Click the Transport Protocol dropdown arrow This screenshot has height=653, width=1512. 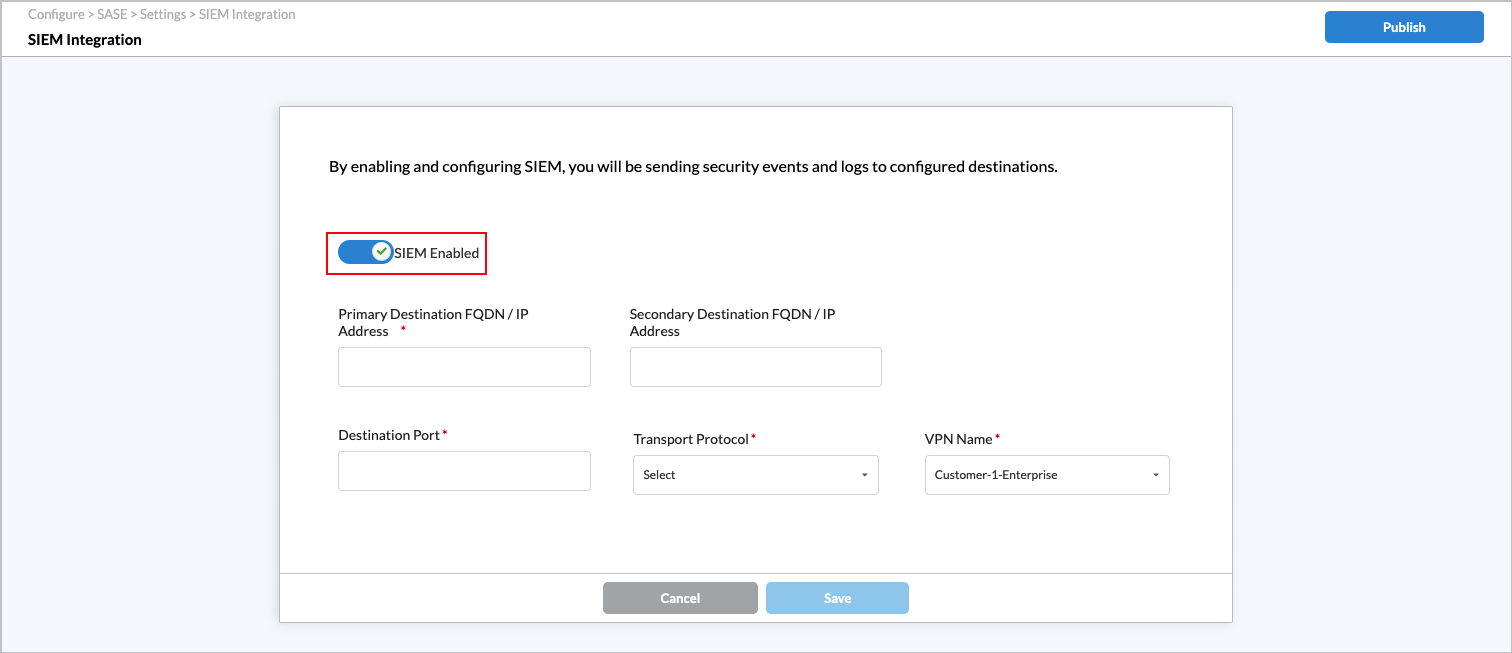pos(864,475)
